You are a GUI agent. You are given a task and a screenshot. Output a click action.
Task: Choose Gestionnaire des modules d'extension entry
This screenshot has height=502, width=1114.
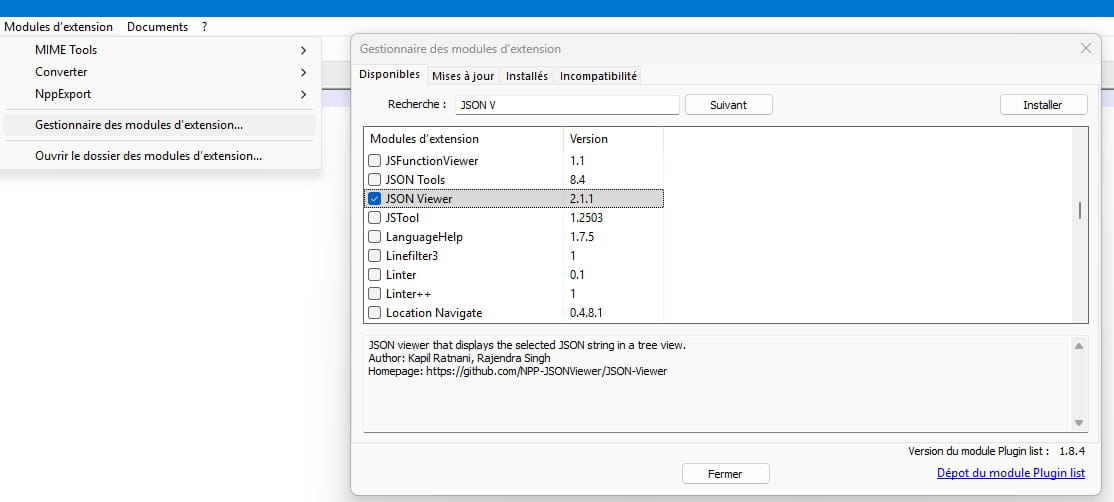[x=159, y=125]
